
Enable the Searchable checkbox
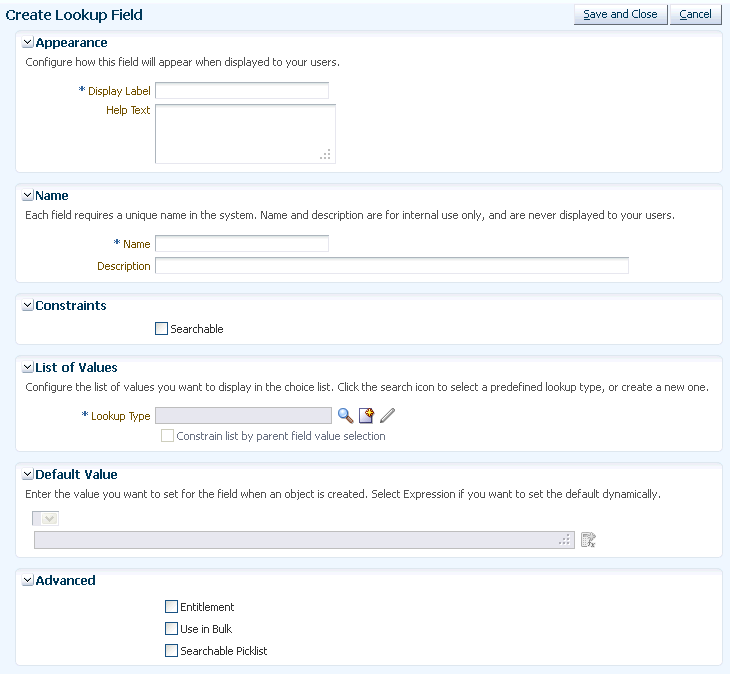[161, 329]
